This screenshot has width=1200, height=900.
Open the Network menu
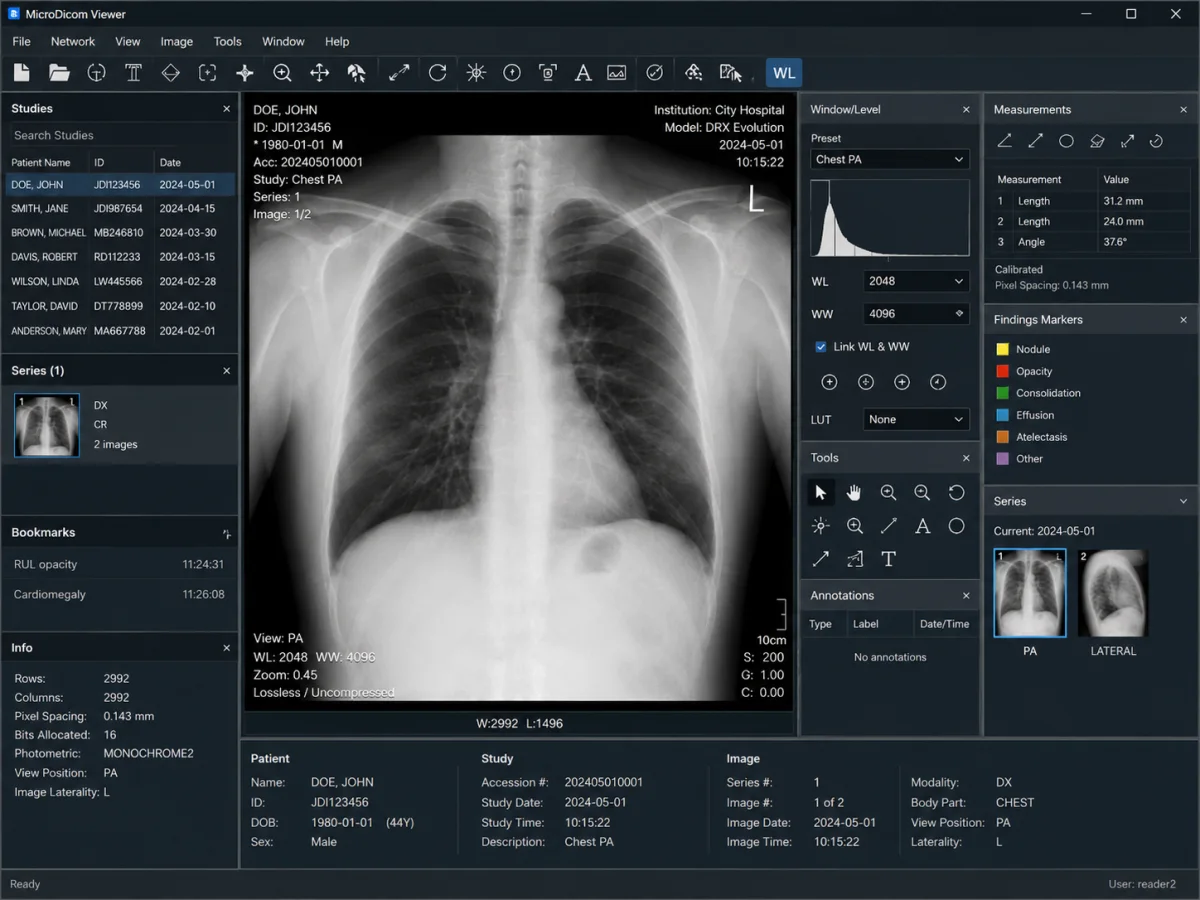73,42
